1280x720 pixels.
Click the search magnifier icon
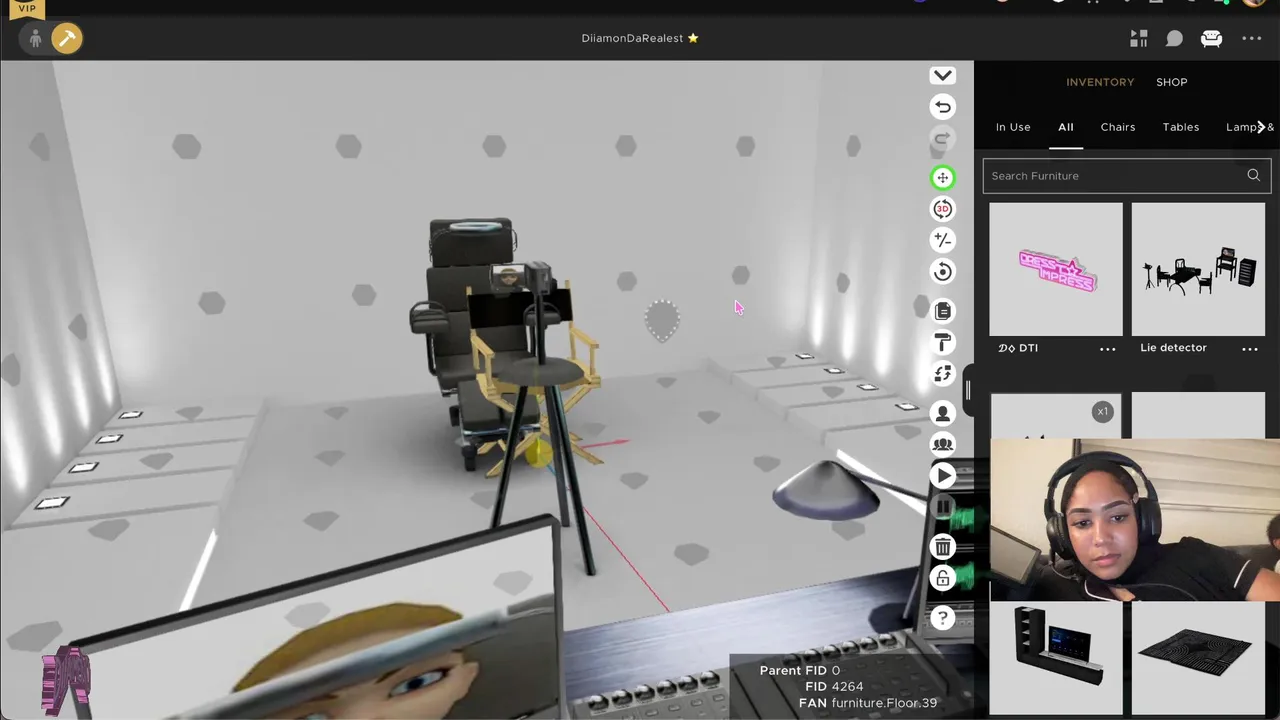point(1253,176)
